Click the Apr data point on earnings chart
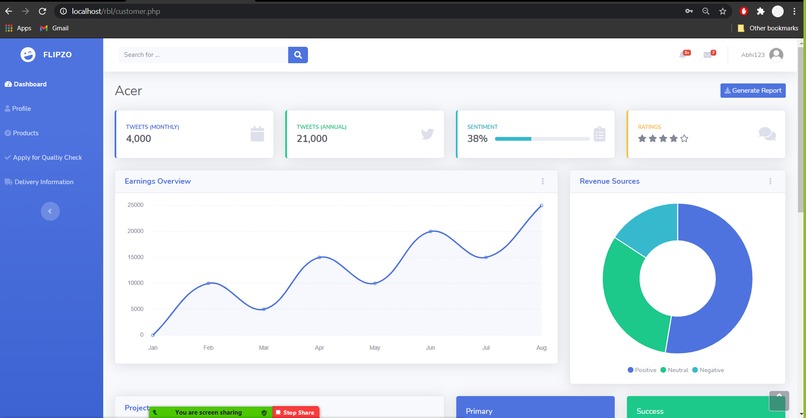Image resolution: width=806 pixels, height=418 pixels. [x=319, y=257]
